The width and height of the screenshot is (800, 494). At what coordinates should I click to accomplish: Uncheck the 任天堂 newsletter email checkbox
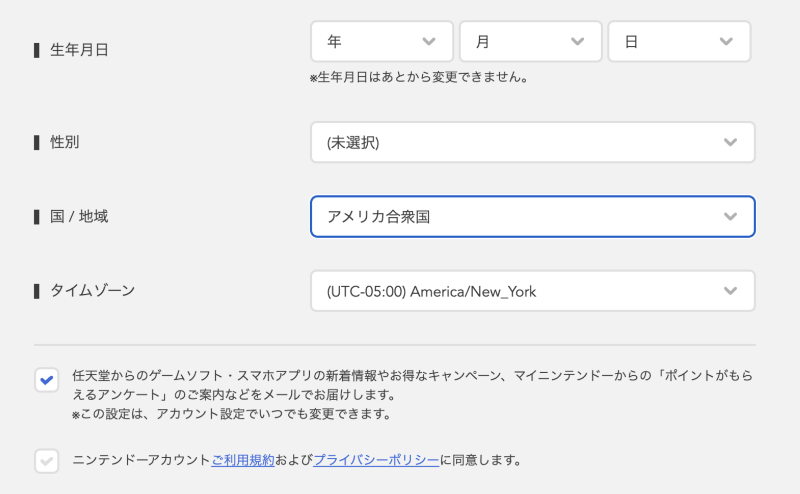pos(46,380)
